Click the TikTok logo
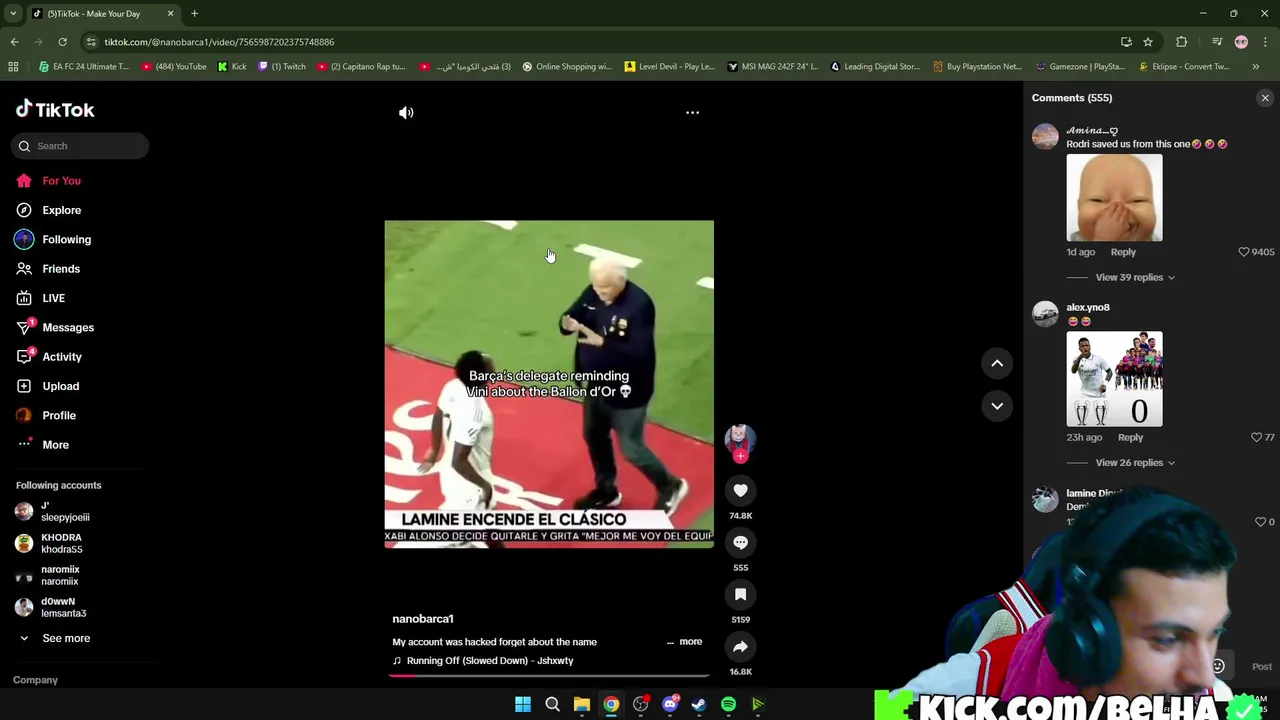Screen dimensions: 1280x720 [55, 109]
